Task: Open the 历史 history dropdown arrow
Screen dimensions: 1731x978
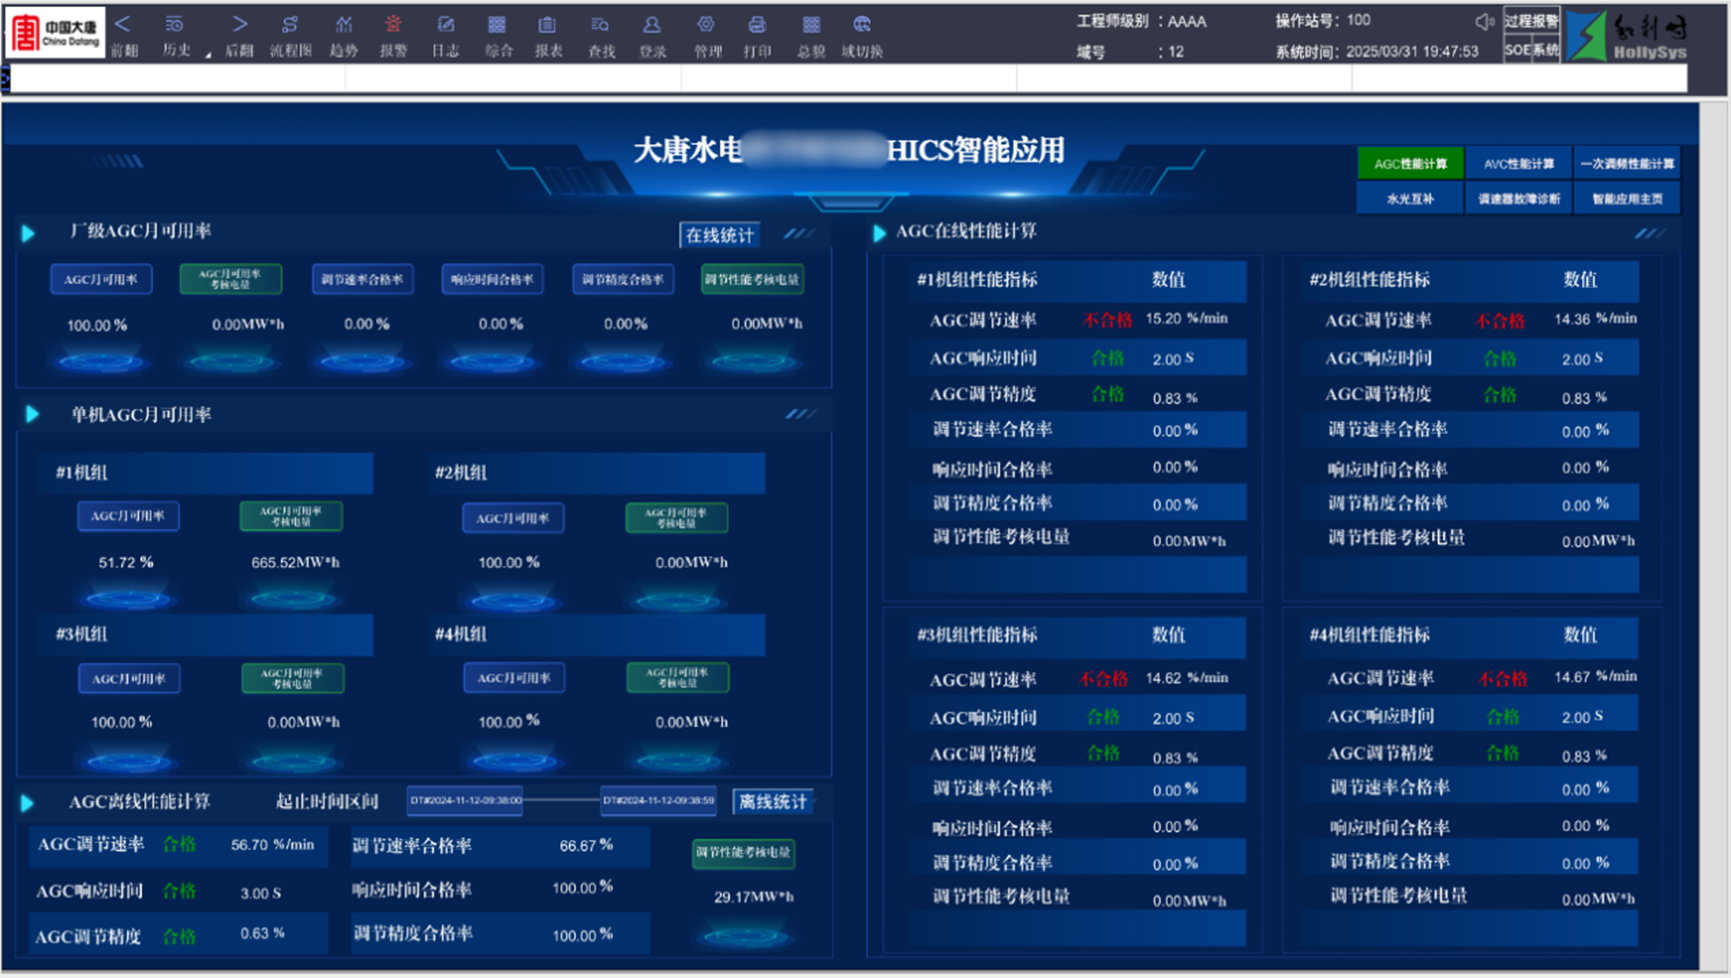Action: tap(208, 54)
